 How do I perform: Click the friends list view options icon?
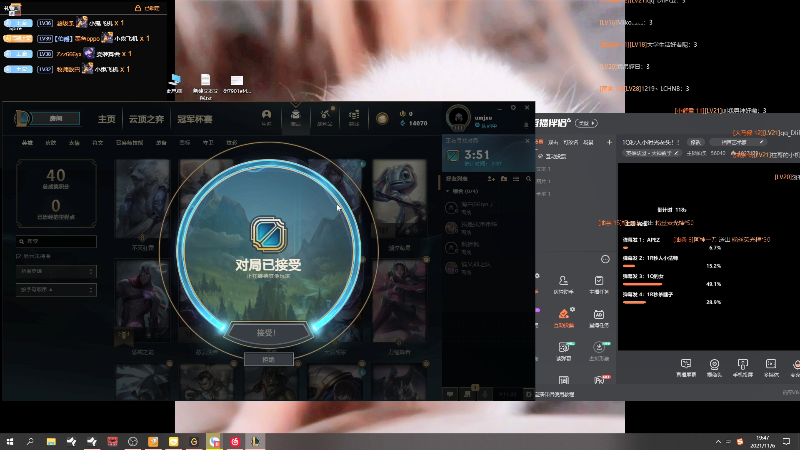[x=516, y=179]
